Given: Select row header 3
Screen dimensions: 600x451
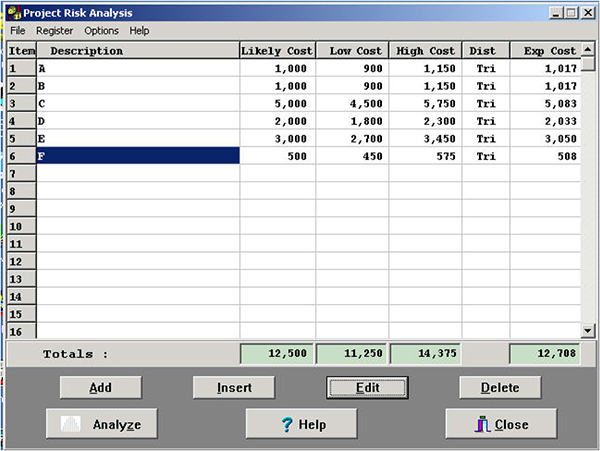Looking at the screenshot, I should coord(22,103).
